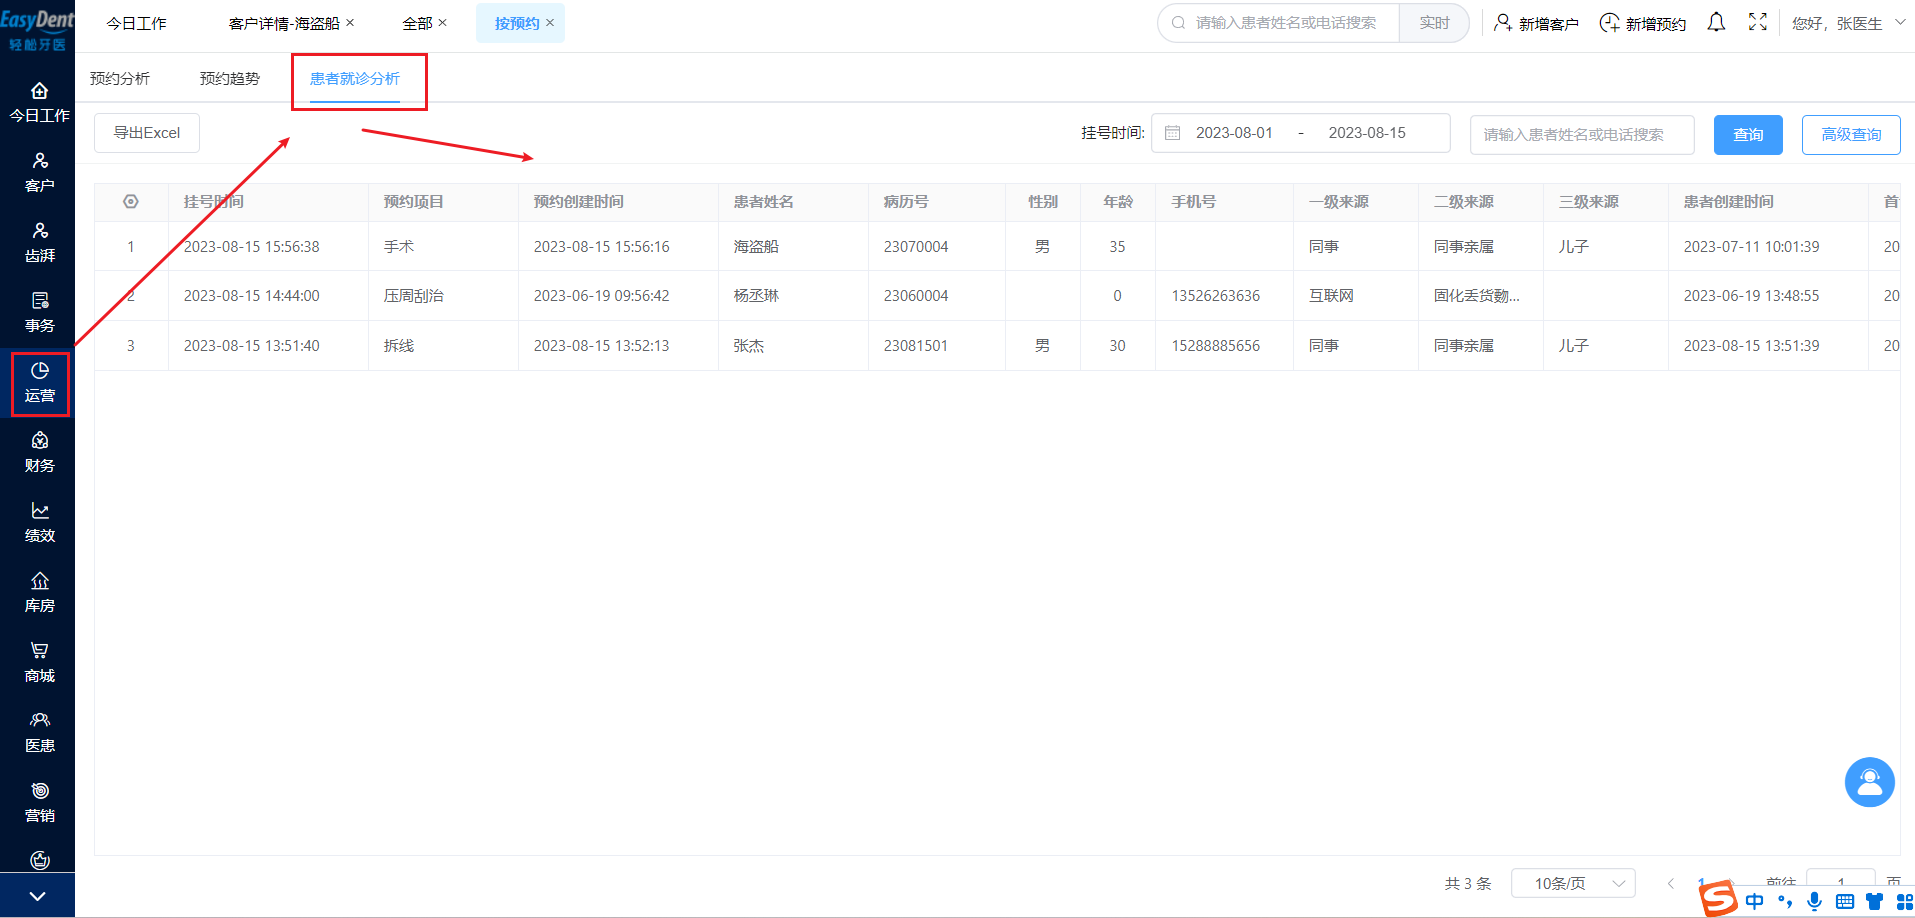This screenshot has height=918, width=1915.
Task: Focus the patient name filter input
Action: [1582, 135]
